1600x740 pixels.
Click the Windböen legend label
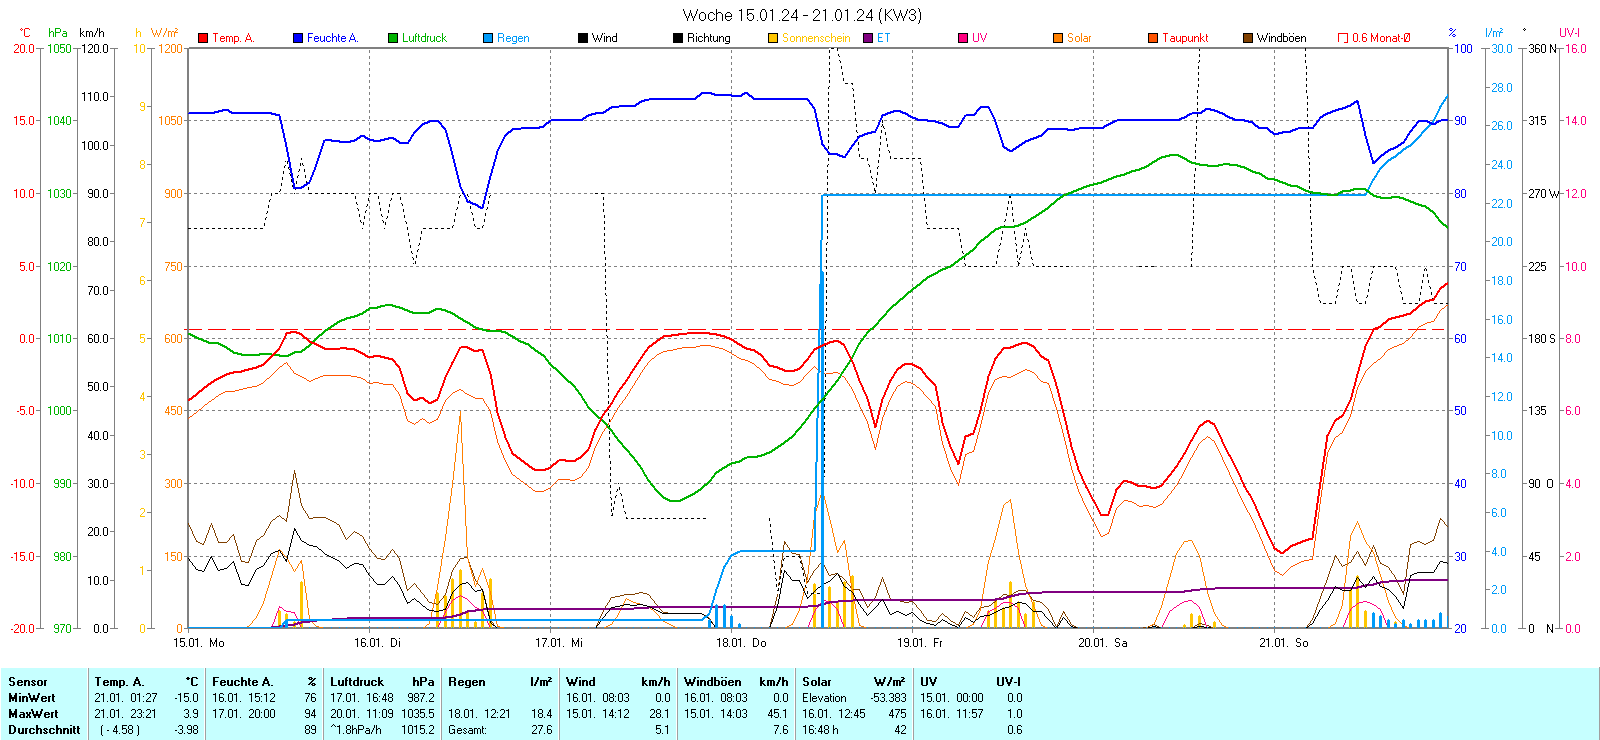tap(1281, 38)
